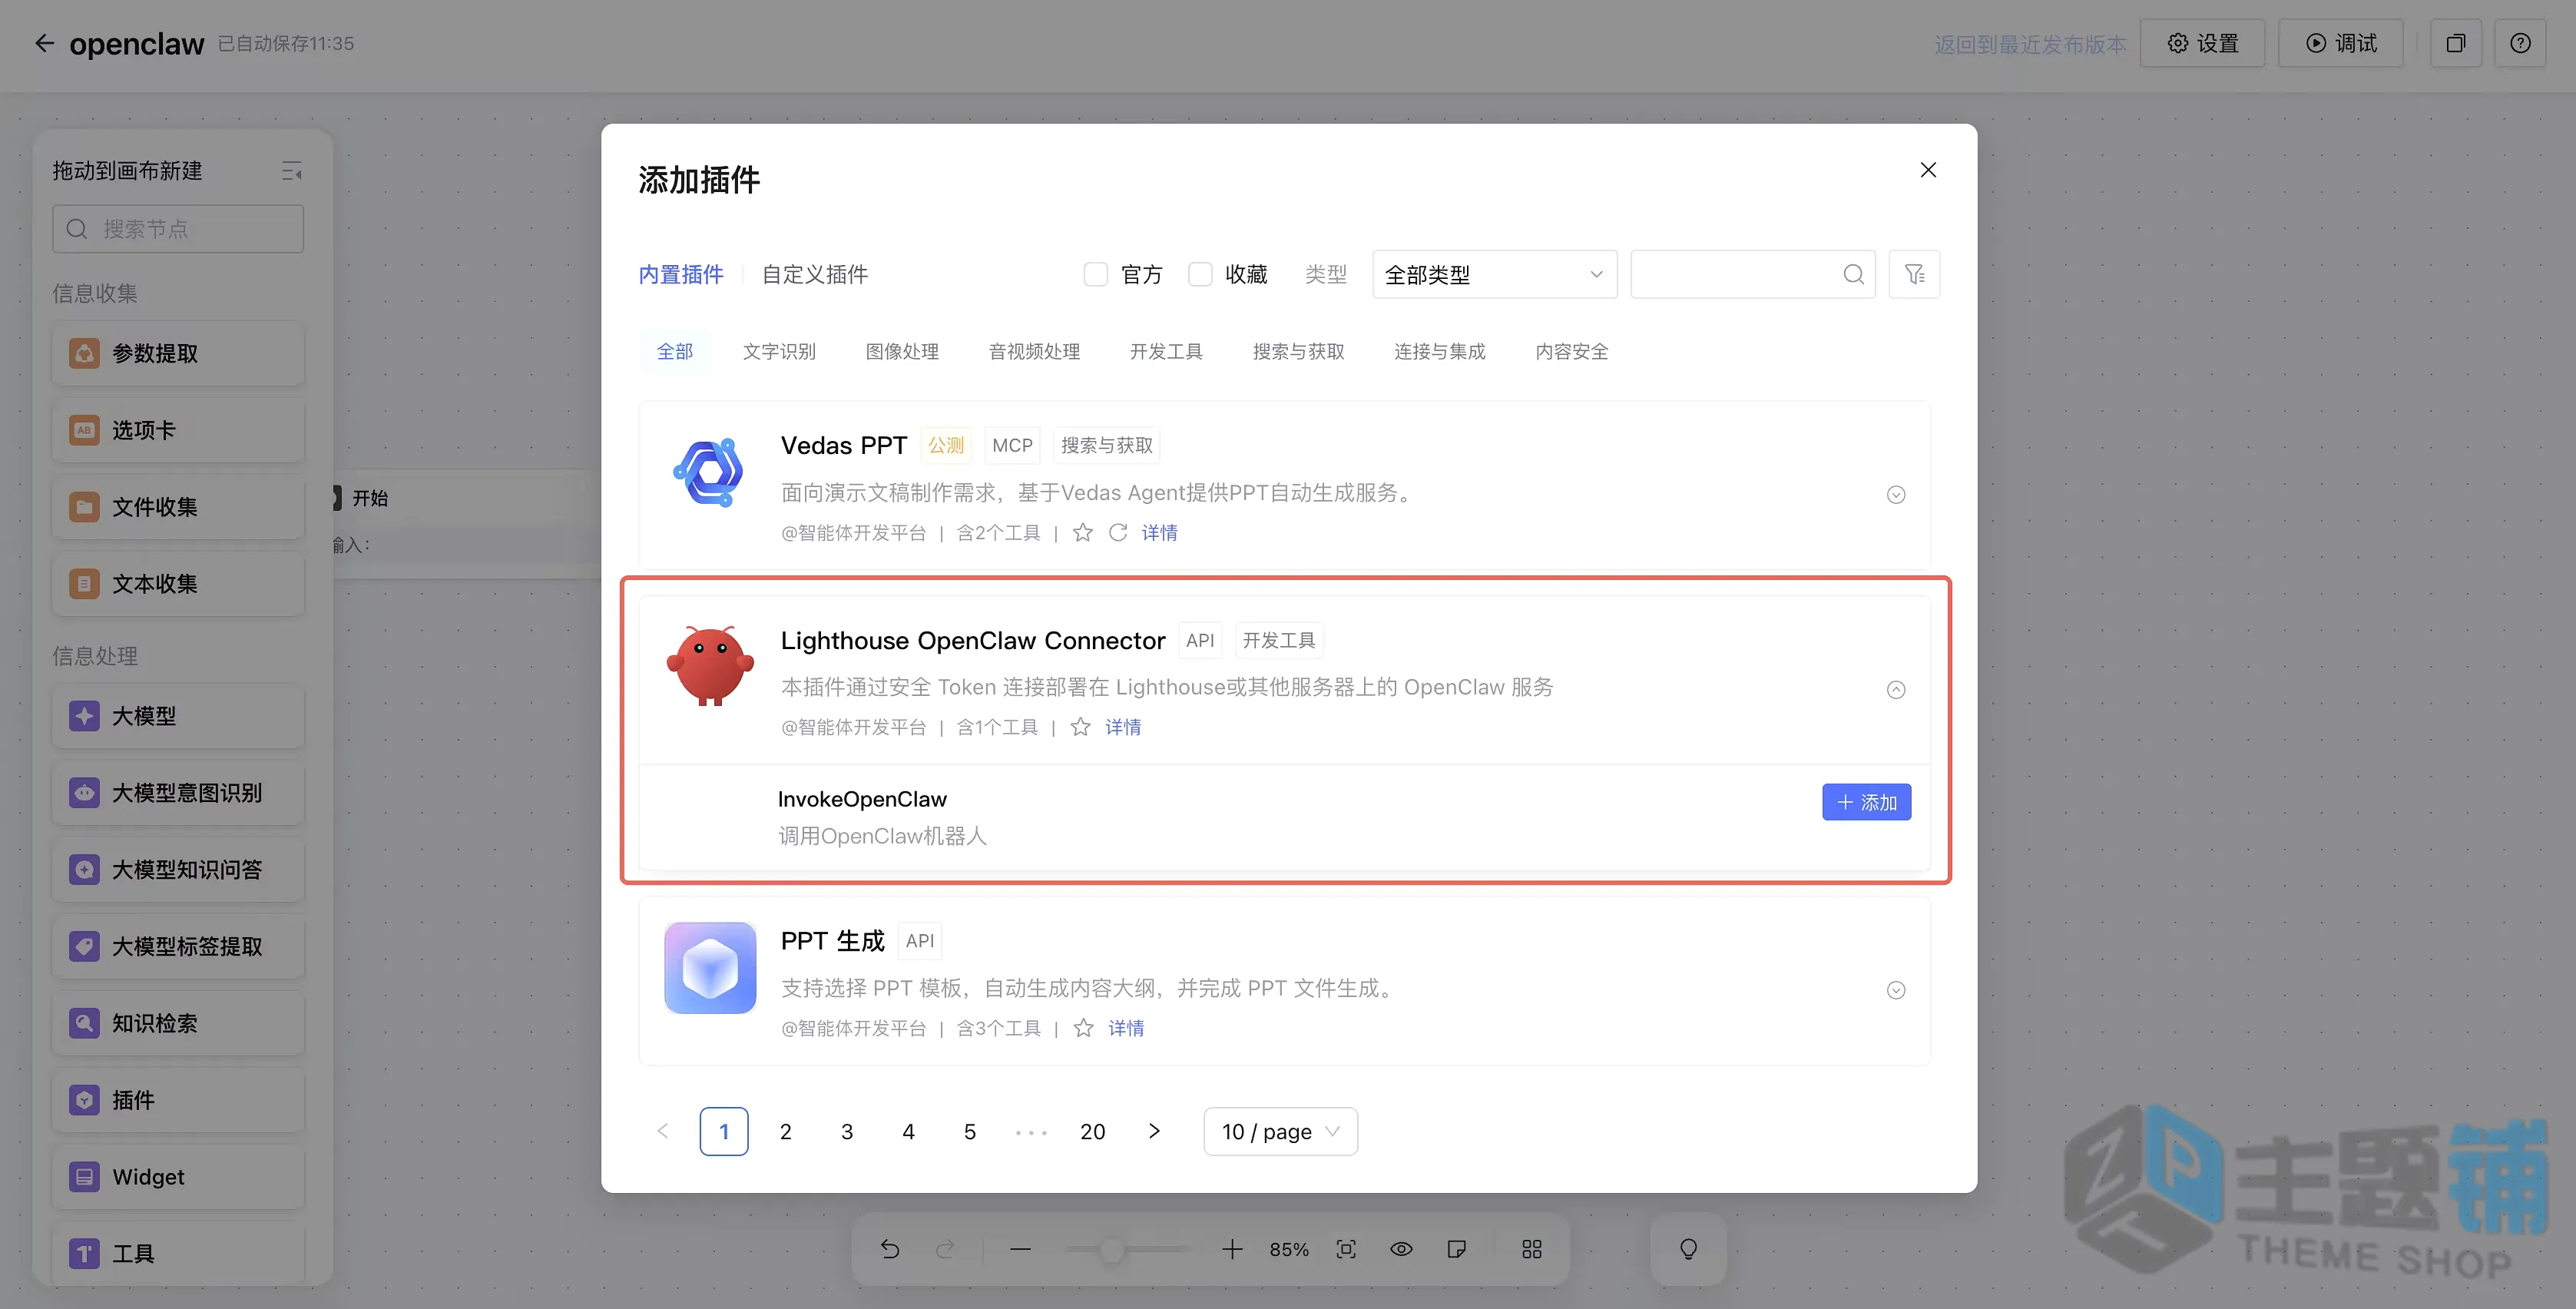Screen dimensions: 2576x1309
Task: Open 详情 for Lighthouse OpenClaw Connector
Action: point(1123,727)
